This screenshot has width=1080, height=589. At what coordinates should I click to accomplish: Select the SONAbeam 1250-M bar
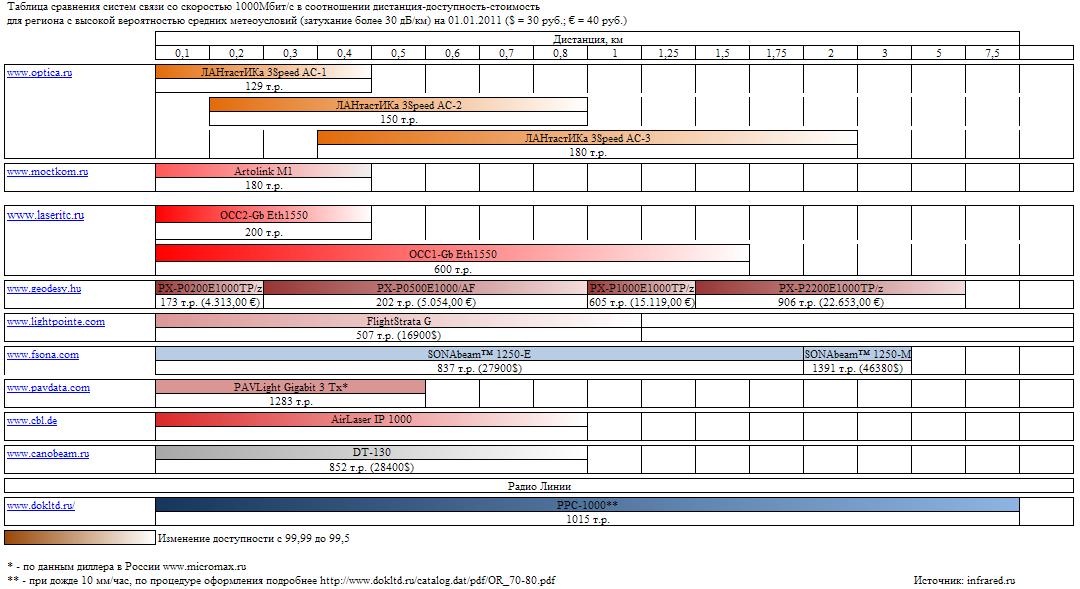pos(858,354)
